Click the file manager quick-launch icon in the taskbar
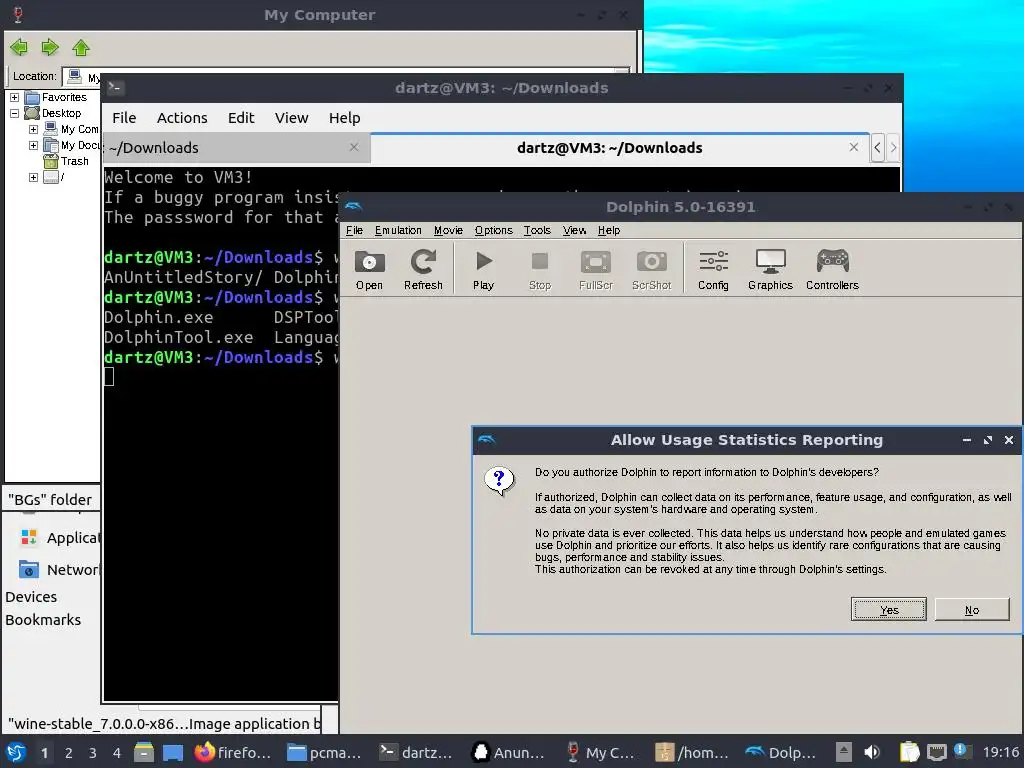 pyautogui.click(x=144, y=752)
